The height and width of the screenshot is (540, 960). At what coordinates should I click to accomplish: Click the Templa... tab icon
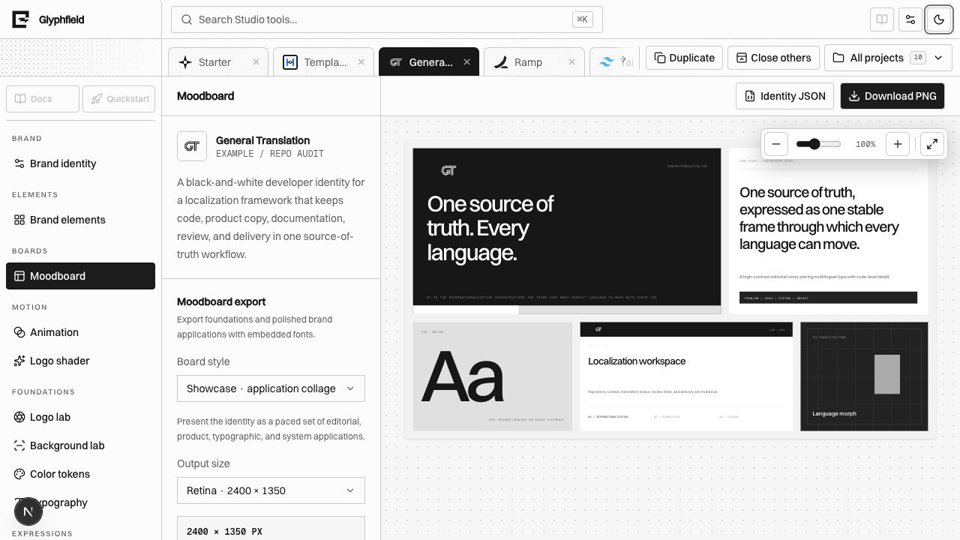(x=290, y=62)
